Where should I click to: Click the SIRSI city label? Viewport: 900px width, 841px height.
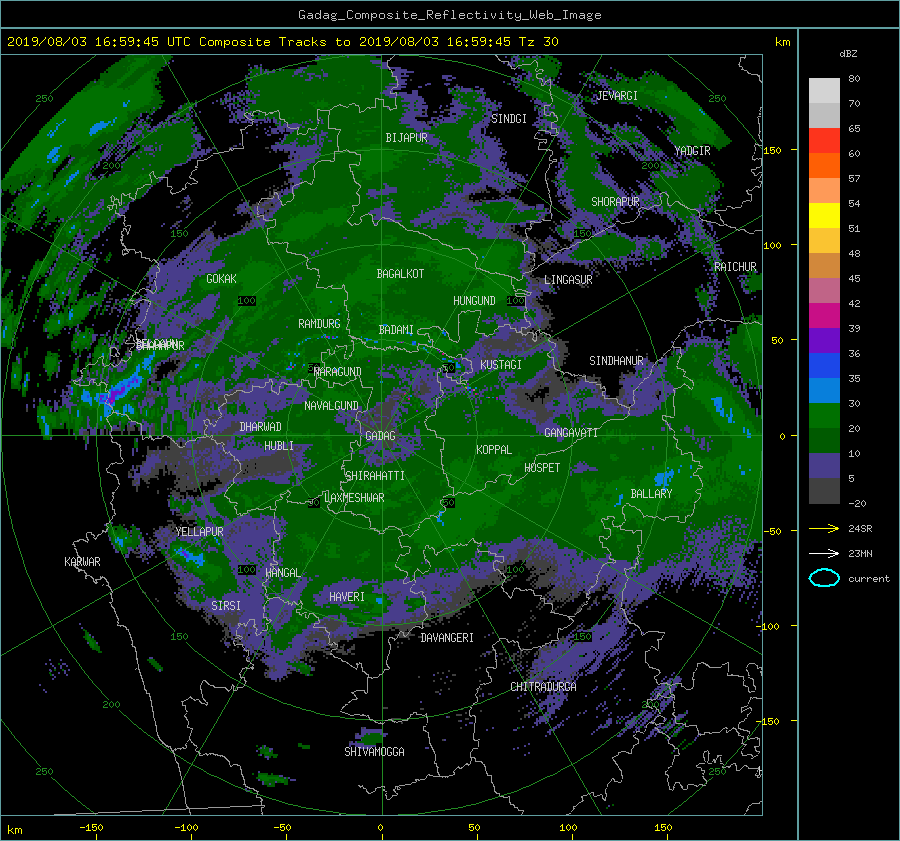[x=226, y=606]
